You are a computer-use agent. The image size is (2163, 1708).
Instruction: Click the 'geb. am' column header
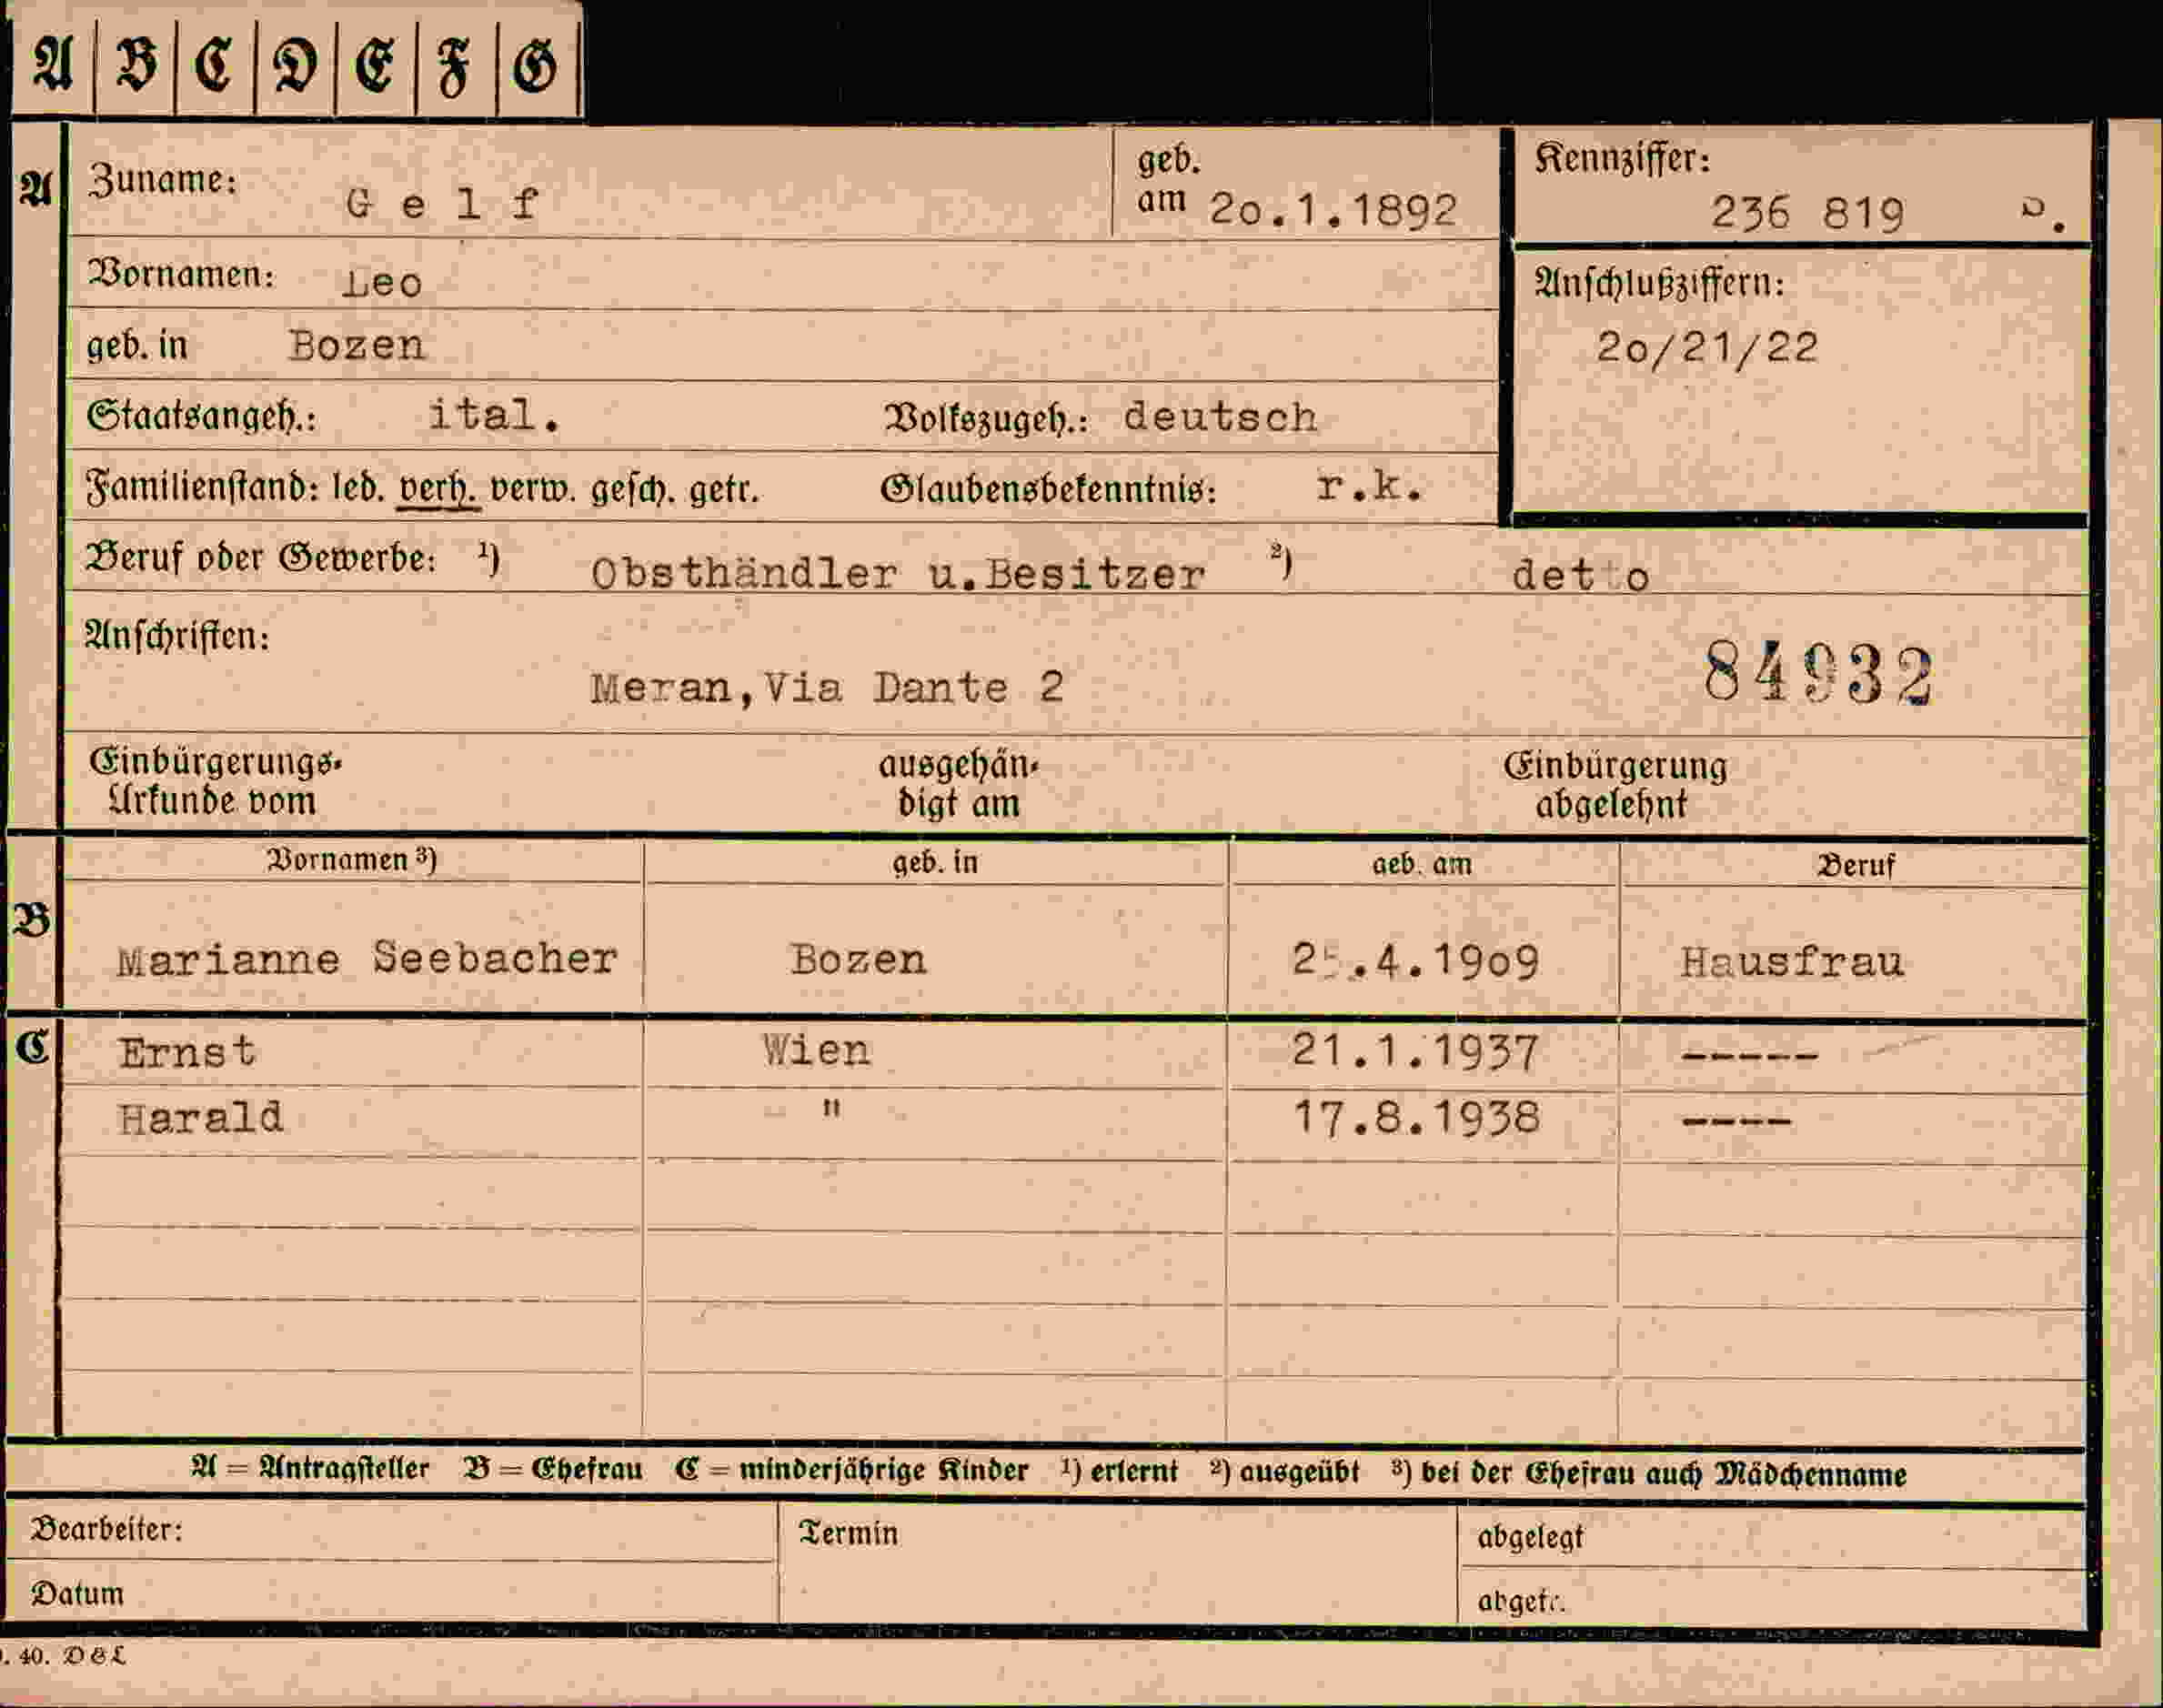(1422, 864)
